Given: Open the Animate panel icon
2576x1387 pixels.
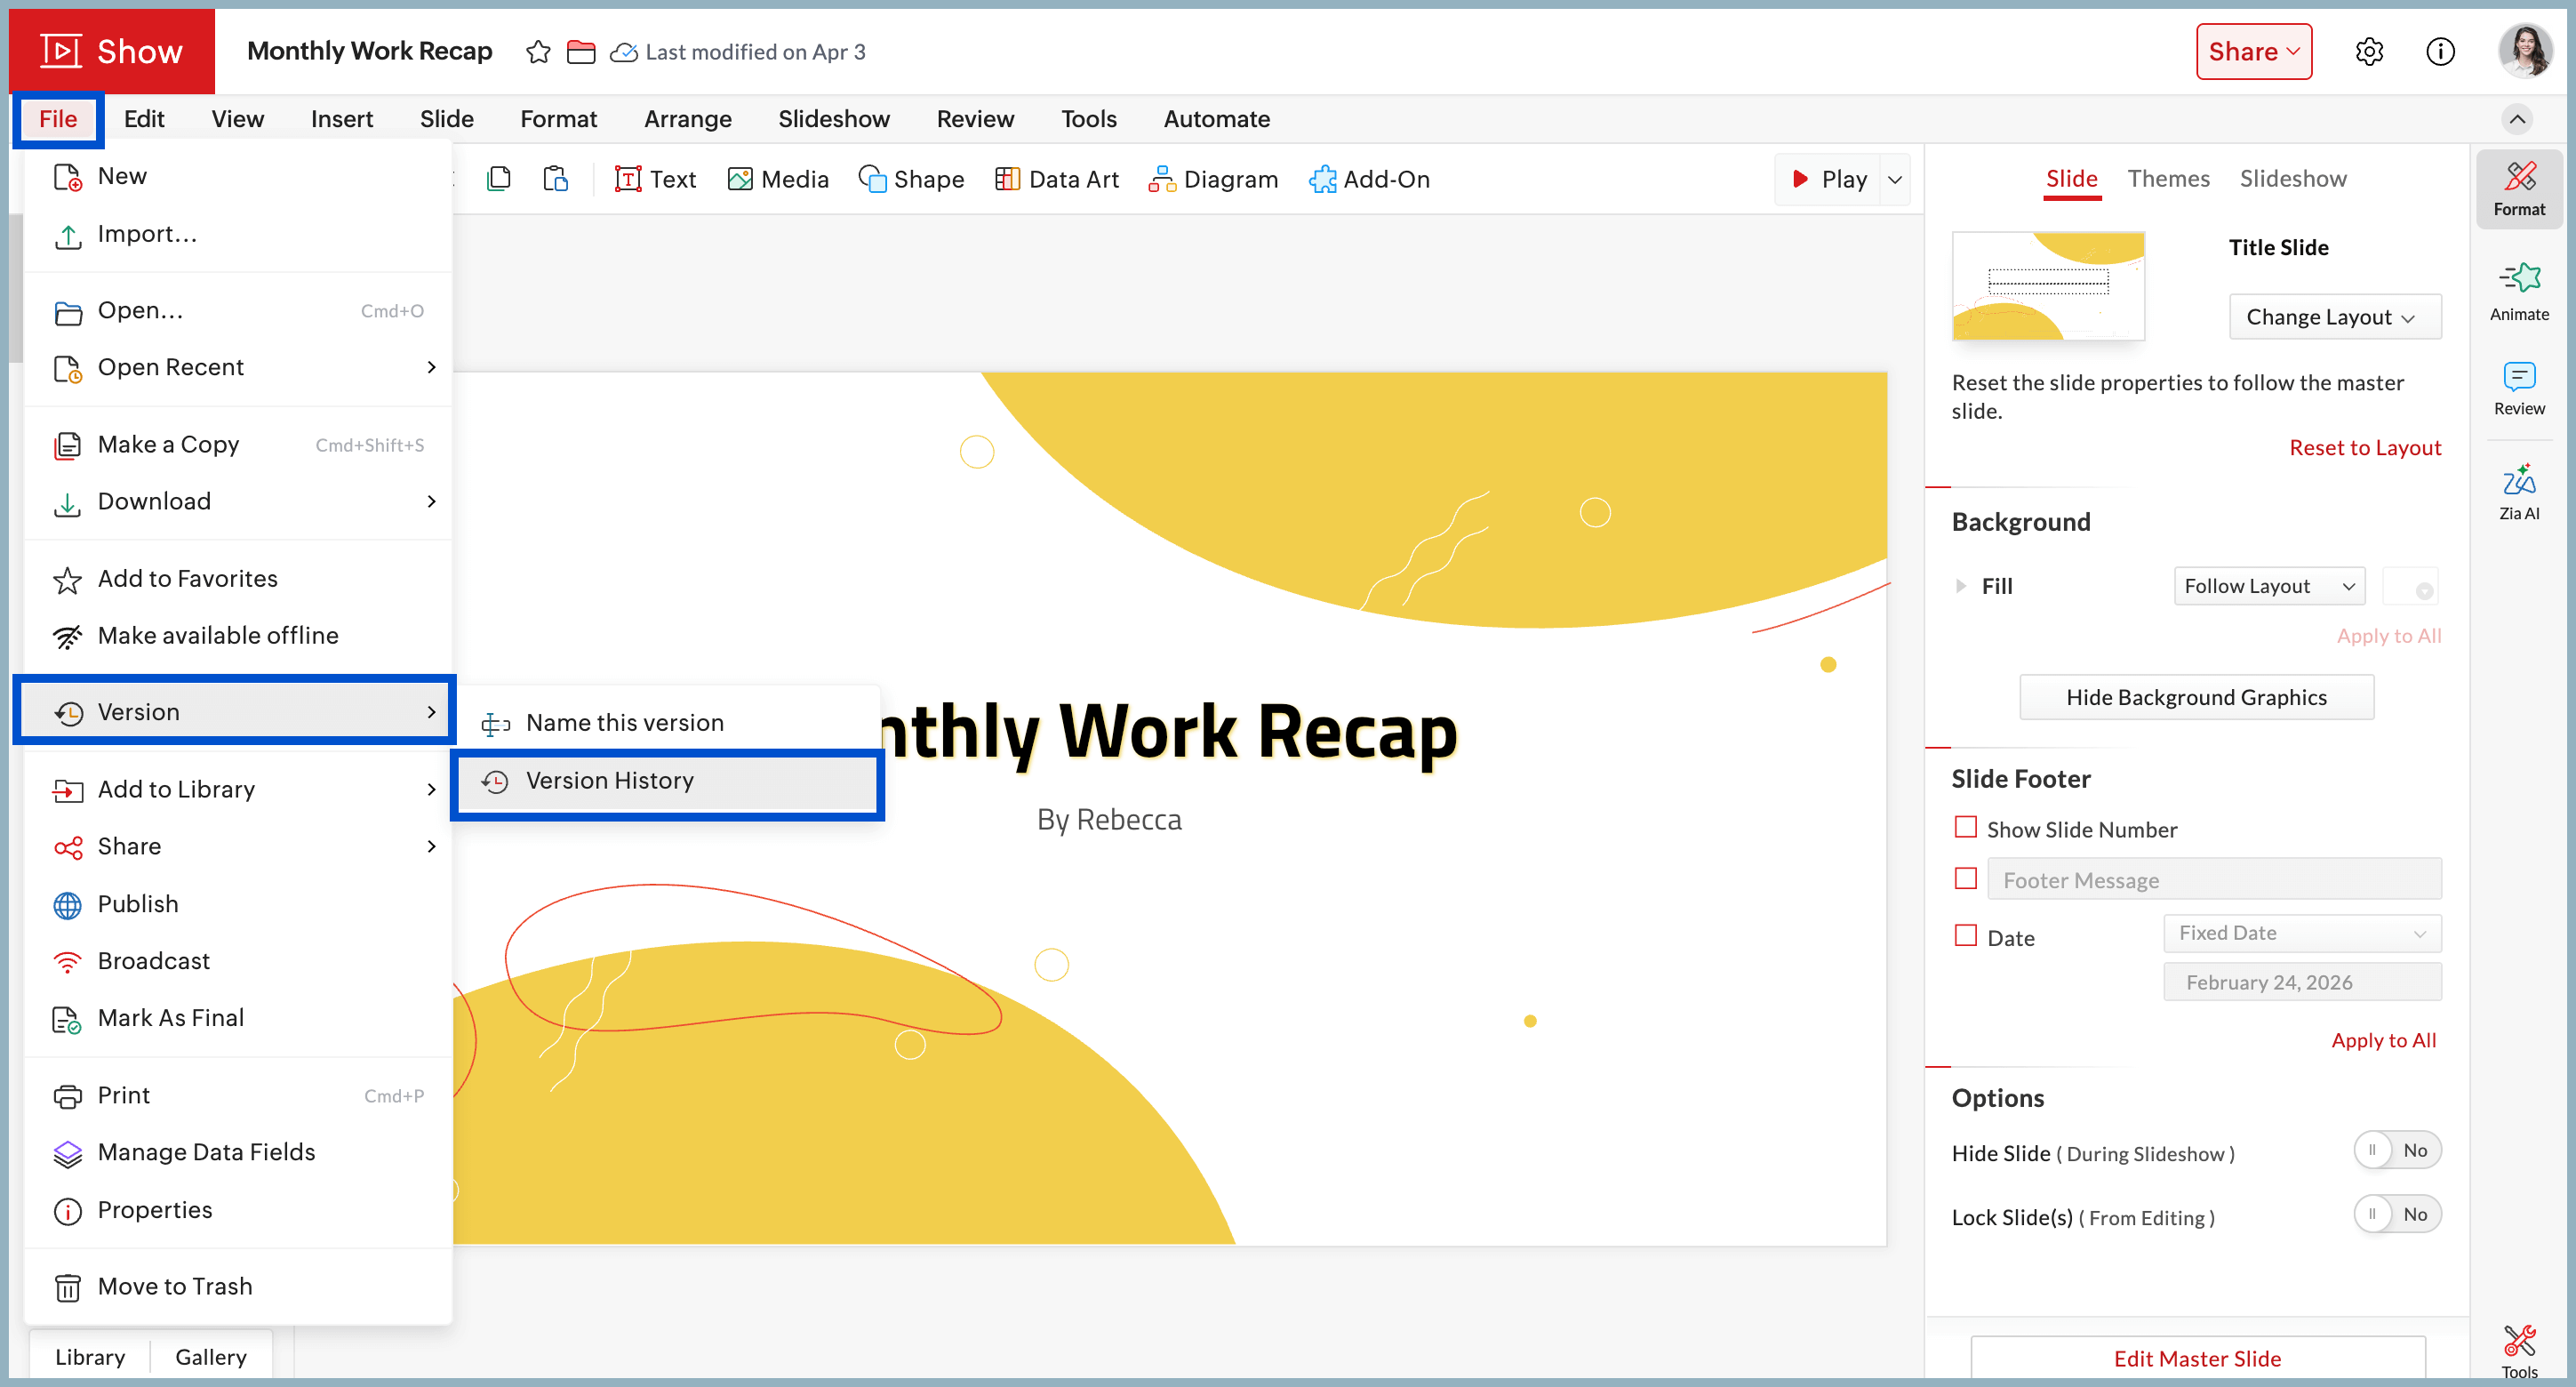Looking at the screenshot, I should click(2518, 290).
